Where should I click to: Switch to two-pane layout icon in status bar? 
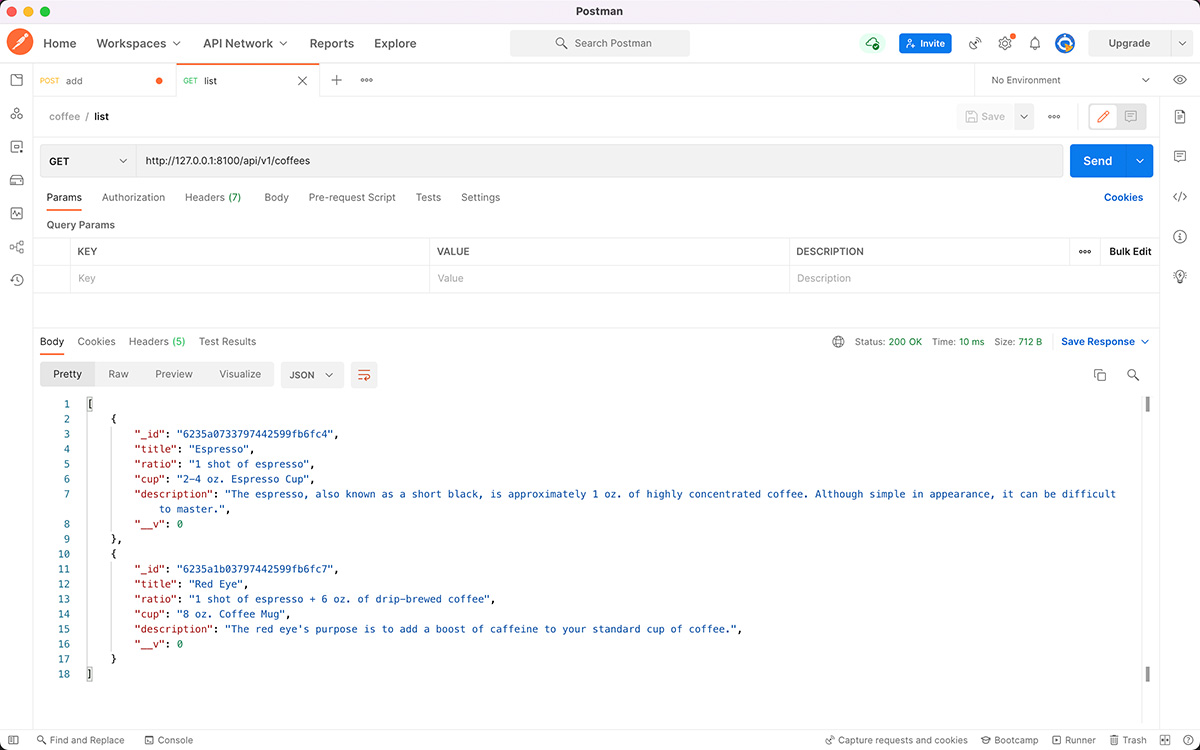(1164, 740)
